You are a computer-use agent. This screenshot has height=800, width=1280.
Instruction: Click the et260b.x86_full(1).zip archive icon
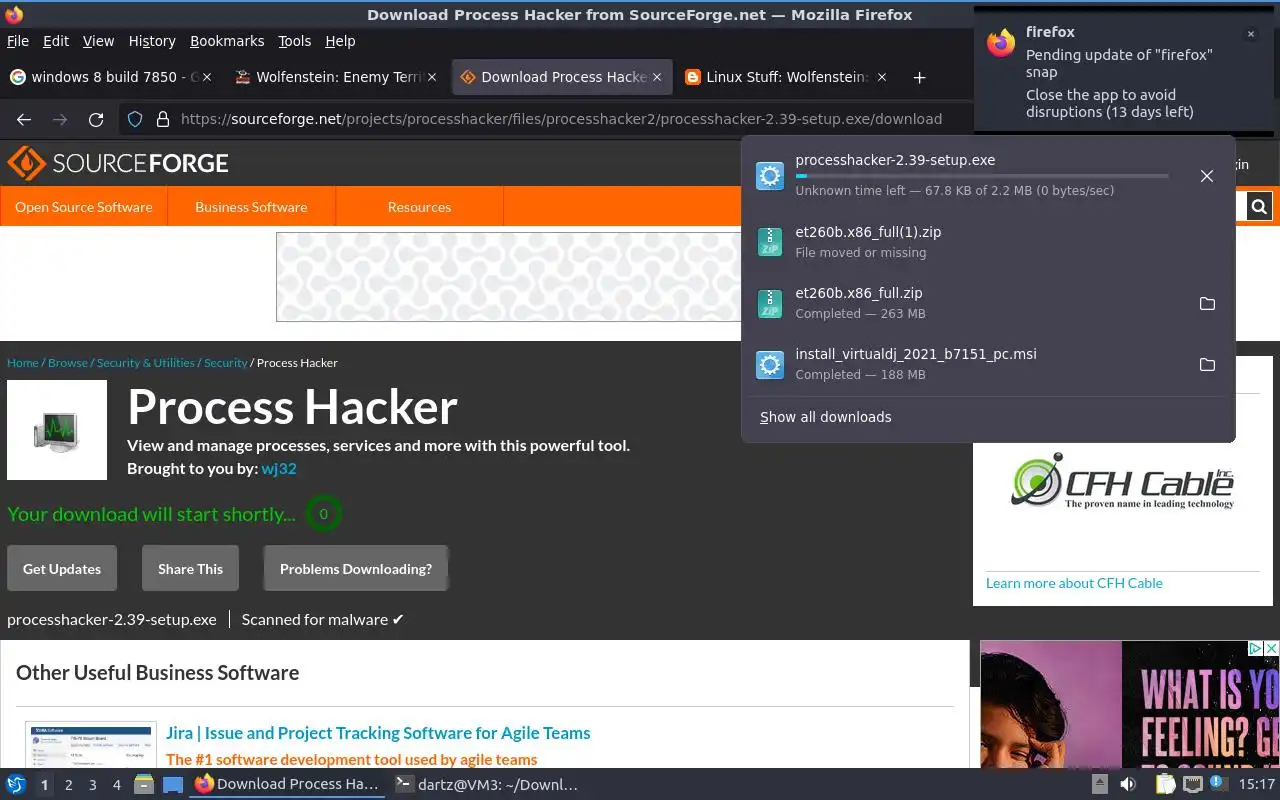(x=770, y=242)
